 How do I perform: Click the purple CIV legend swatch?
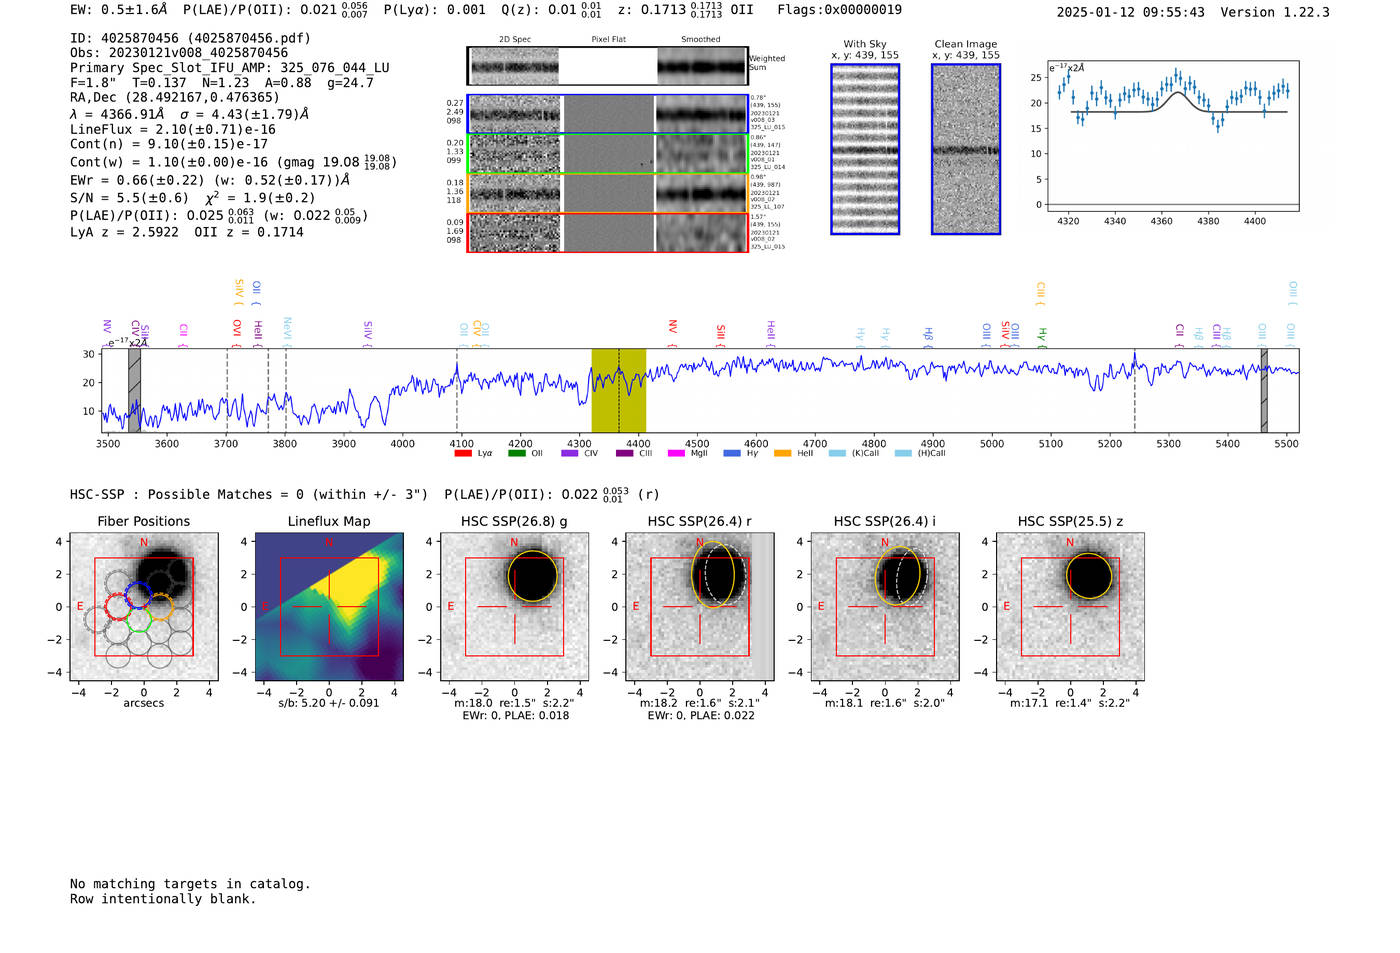pos(570,453)
